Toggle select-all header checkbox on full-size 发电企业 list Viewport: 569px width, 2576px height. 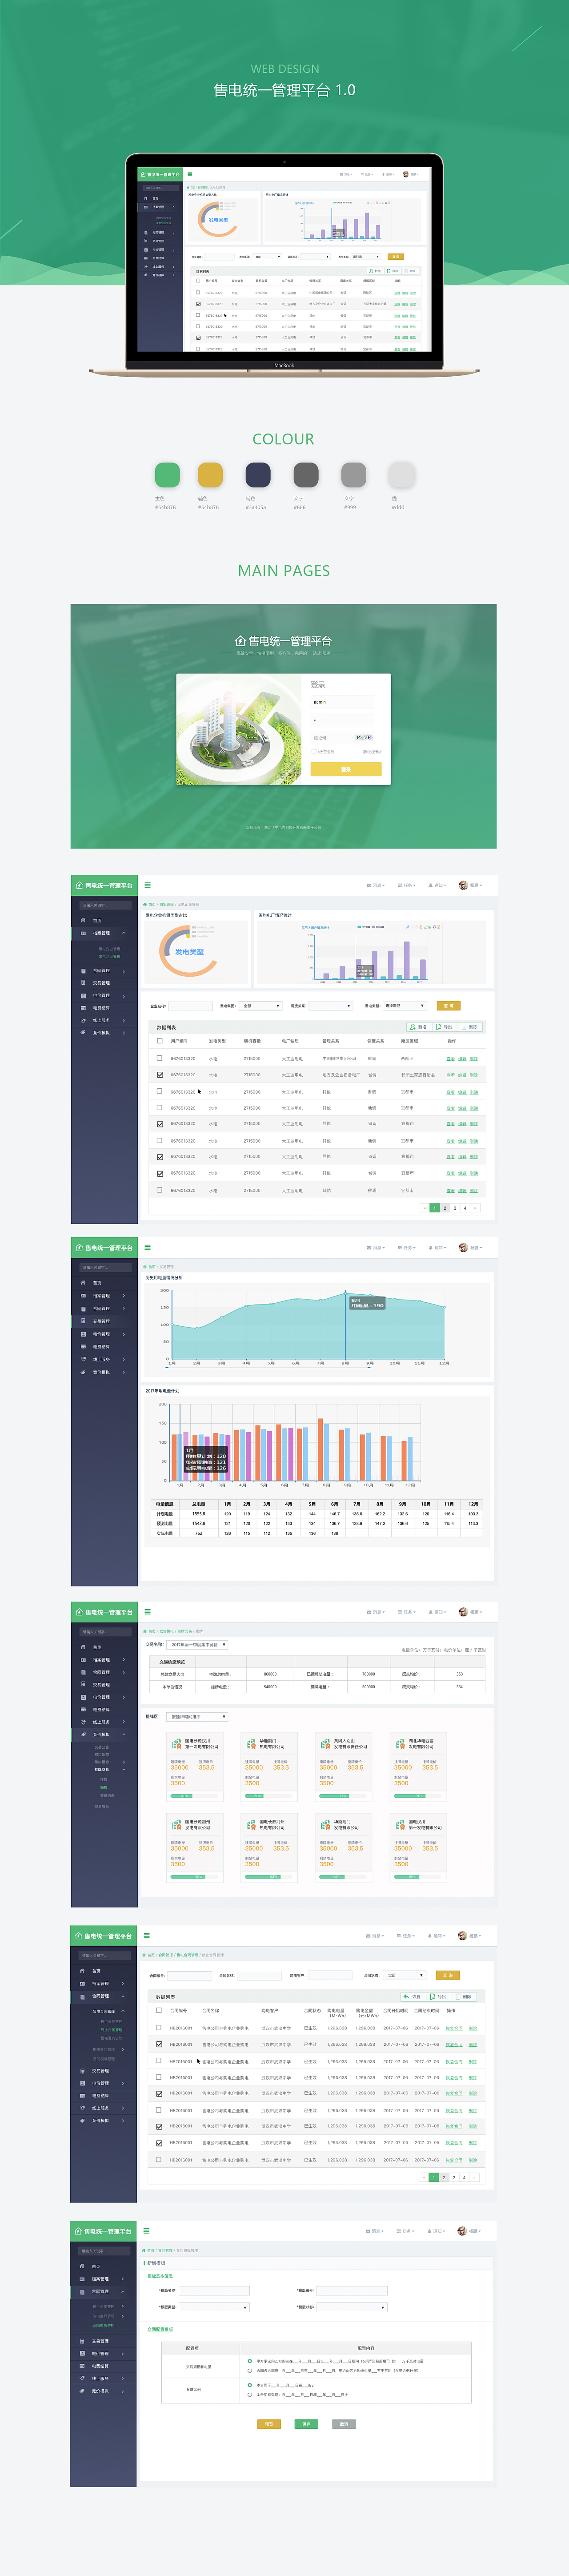(x=160, y=1041)
